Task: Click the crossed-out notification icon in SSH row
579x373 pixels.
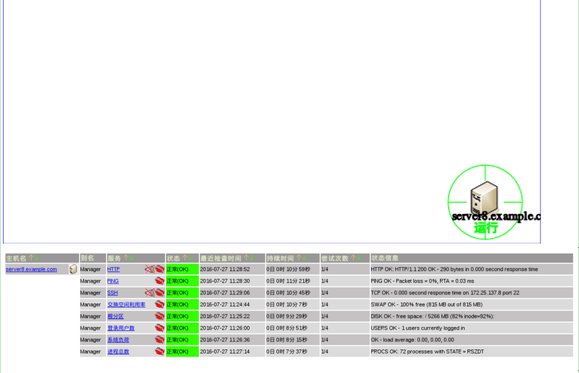Action: [149, 293]
